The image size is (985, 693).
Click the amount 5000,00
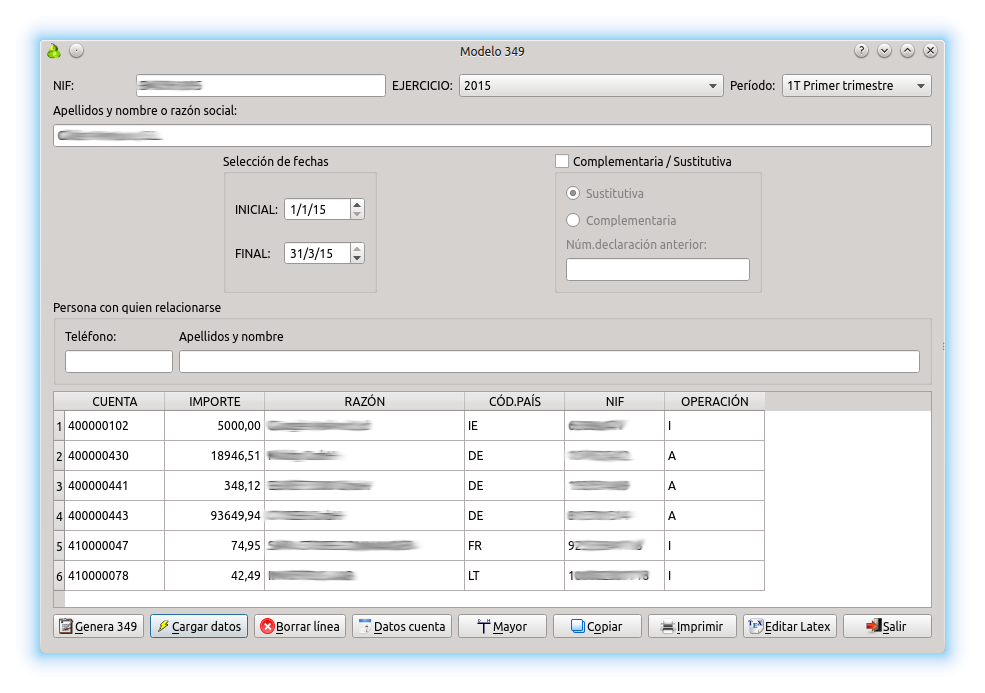click(215, 426)
